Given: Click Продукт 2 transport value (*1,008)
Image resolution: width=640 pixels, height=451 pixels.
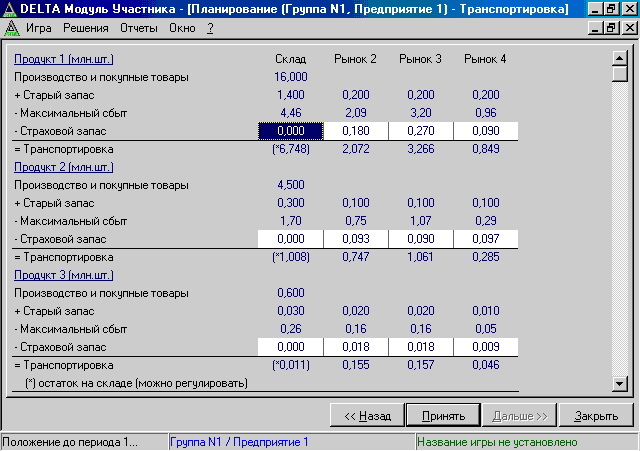Looking at the screenshot, I should [x=291, y=257].
